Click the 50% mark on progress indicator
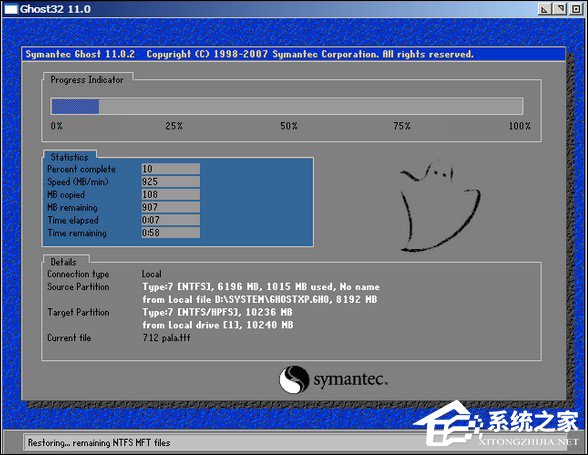This screenshot has width=588, height=455. click(x=289, y=126)
